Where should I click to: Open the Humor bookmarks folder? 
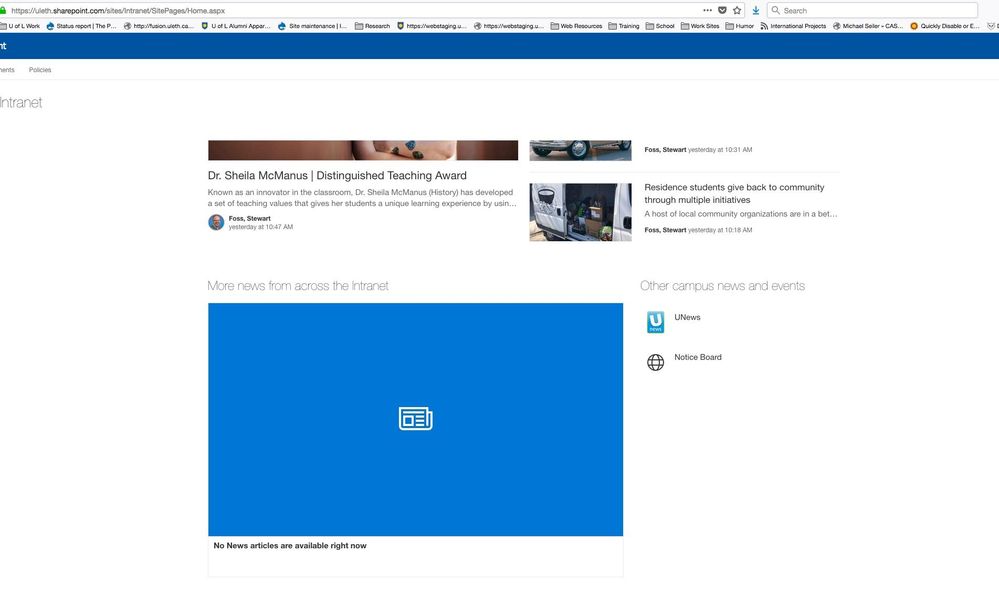click(x=738, y=25)
